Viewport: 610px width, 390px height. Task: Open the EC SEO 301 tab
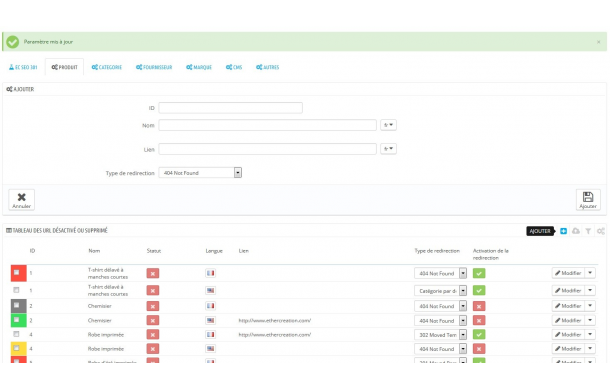click(23, 67)
